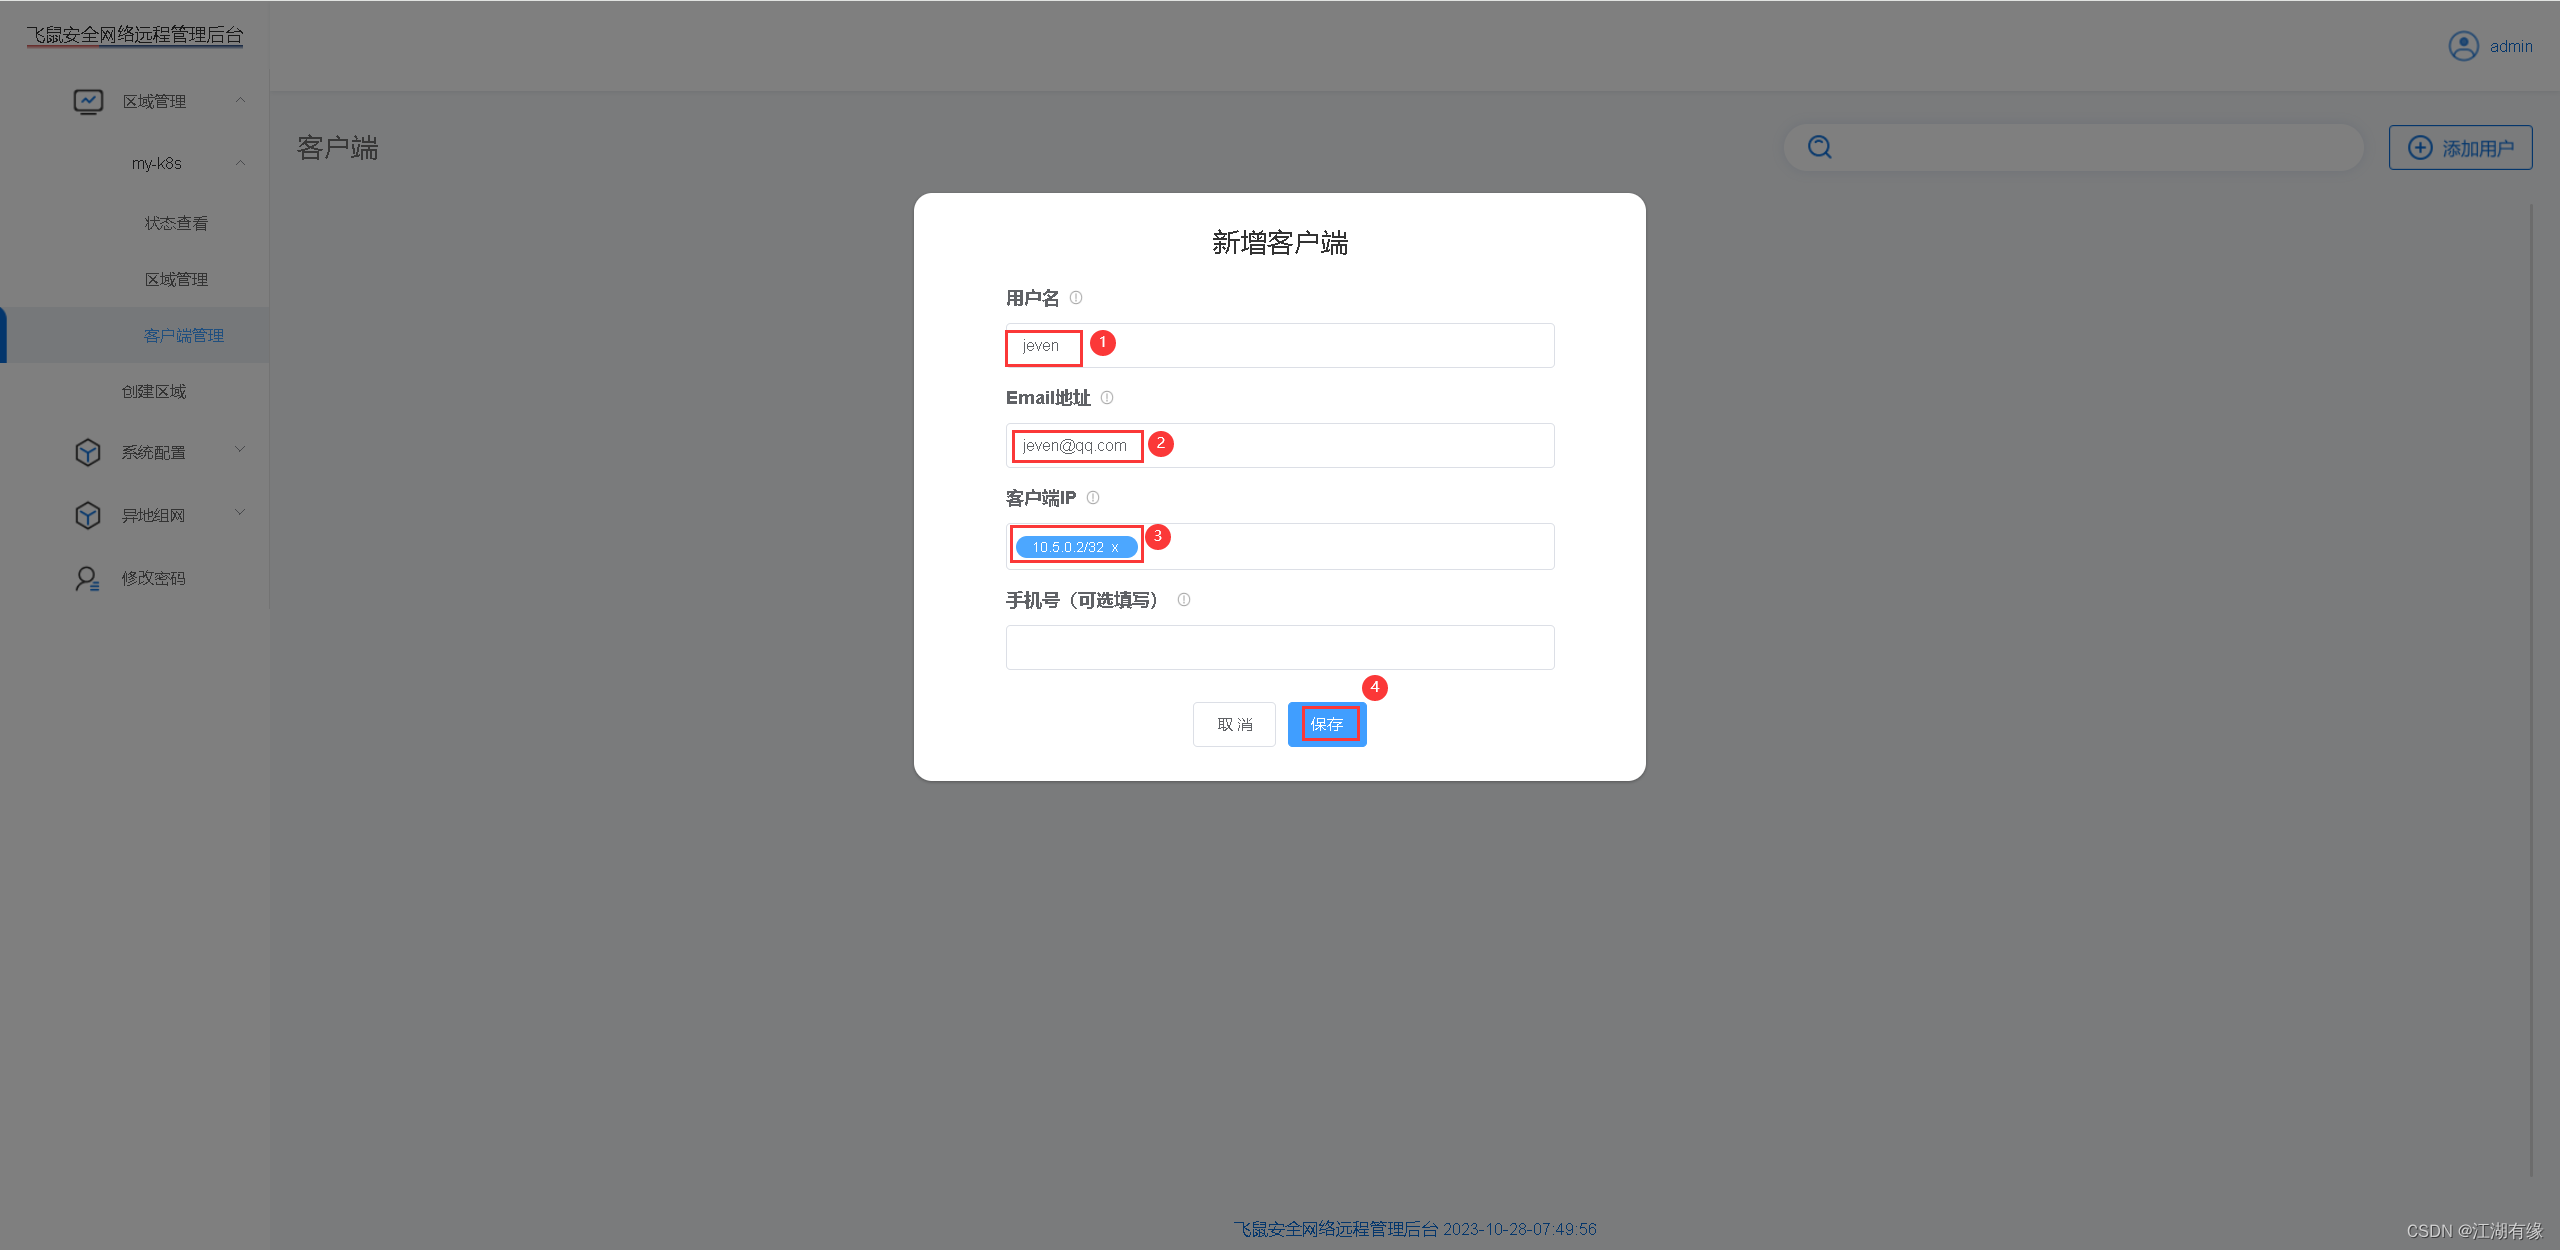Click the 异地组网 cube icon
This screenshot has height=1250, width=2560.
[x=88, y=515]
